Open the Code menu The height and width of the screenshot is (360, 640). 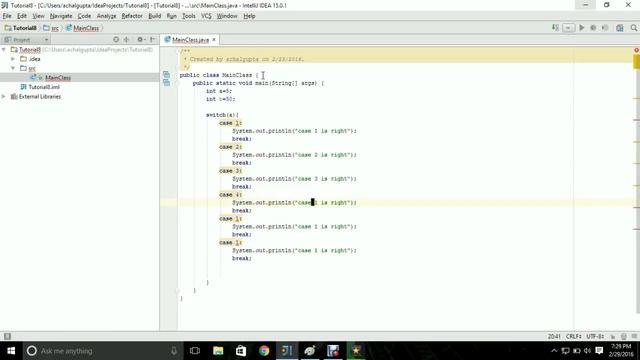(84, 16)
